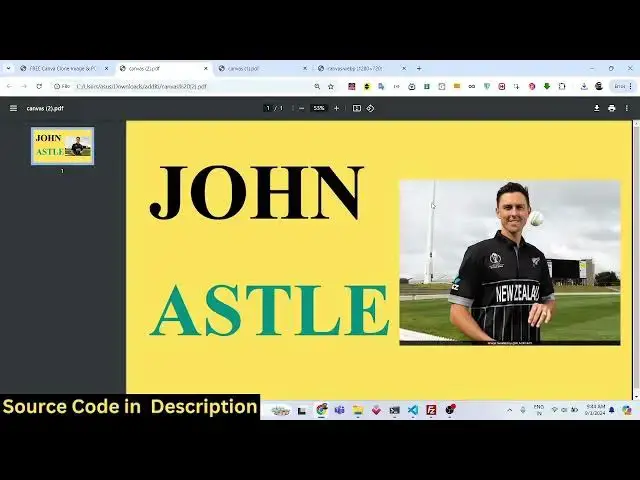Rotate the PDF counterclockwise

[x=370, y=108]
